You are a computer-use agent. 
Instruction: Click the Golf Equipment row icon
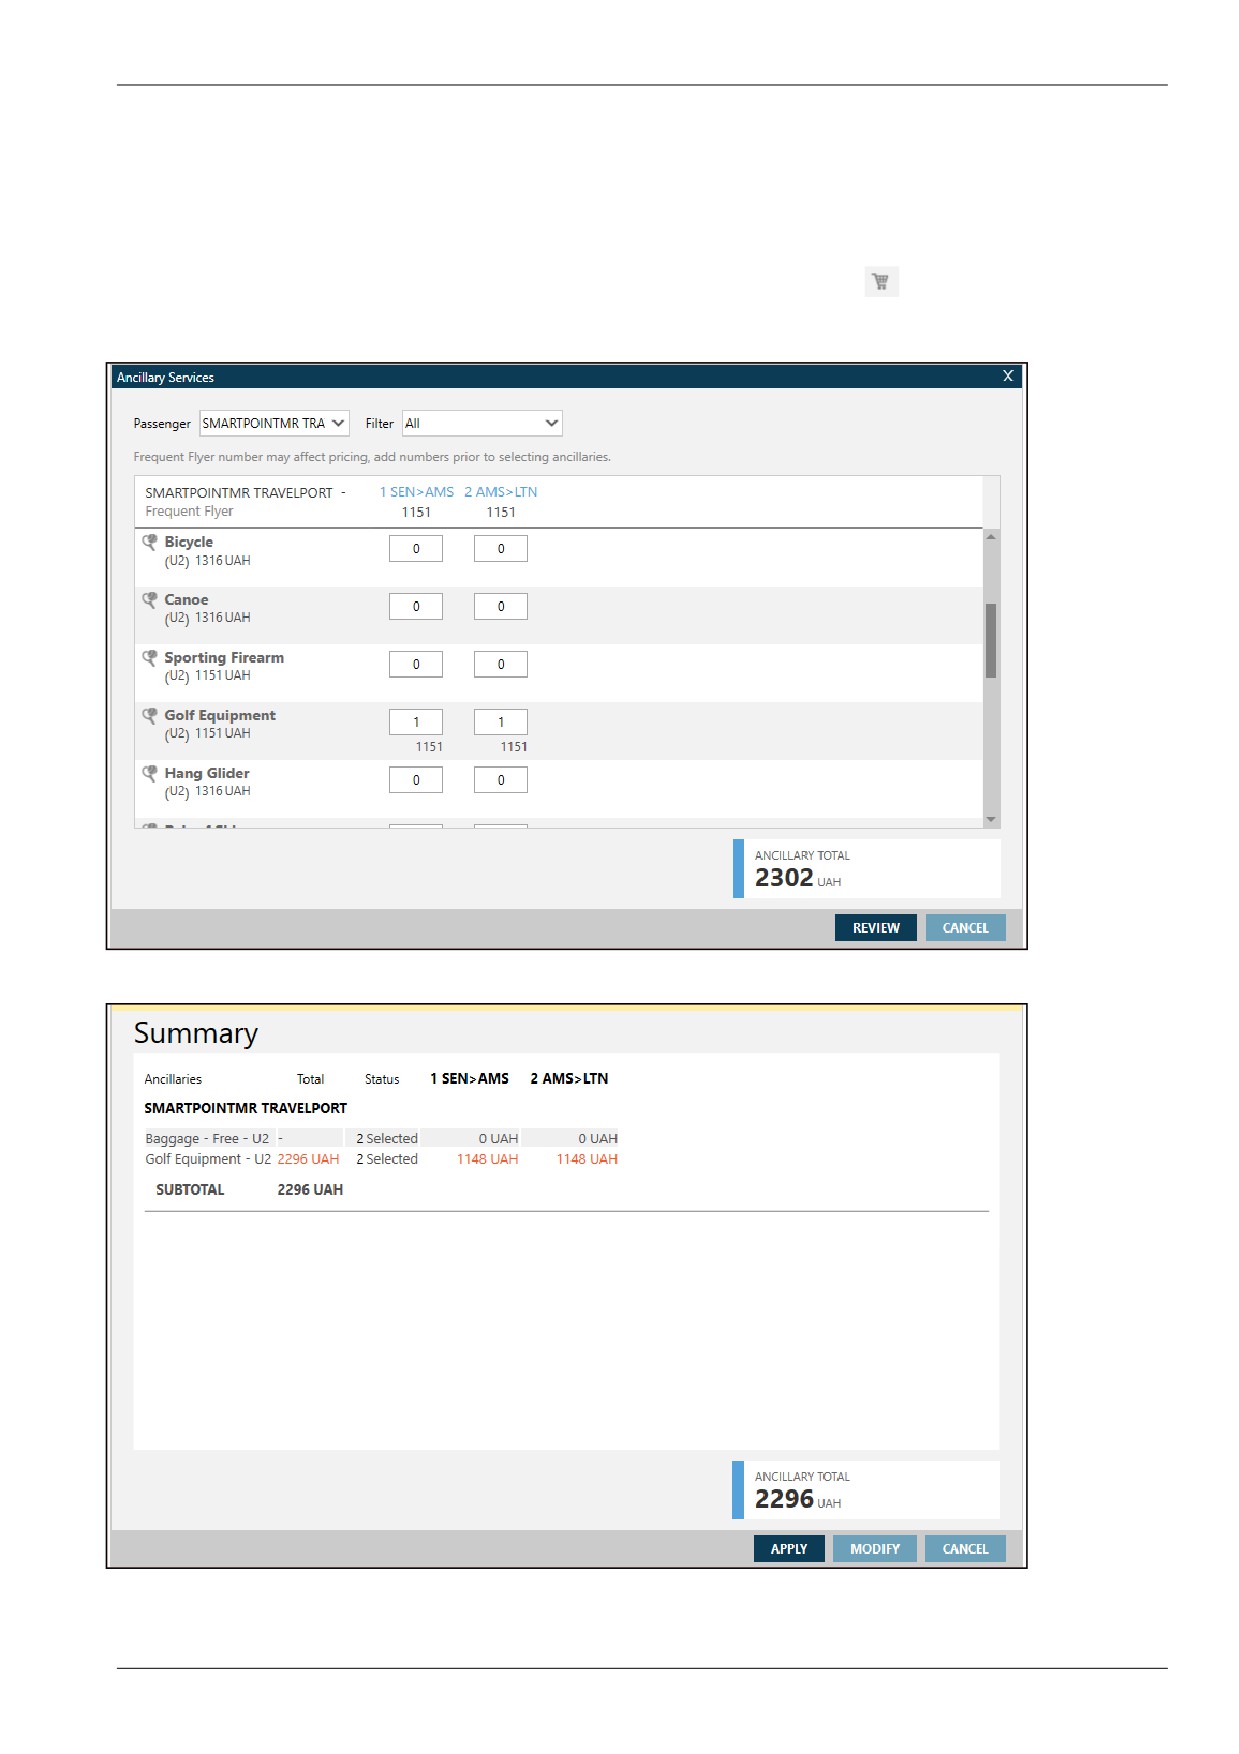[x=150, y=716]
